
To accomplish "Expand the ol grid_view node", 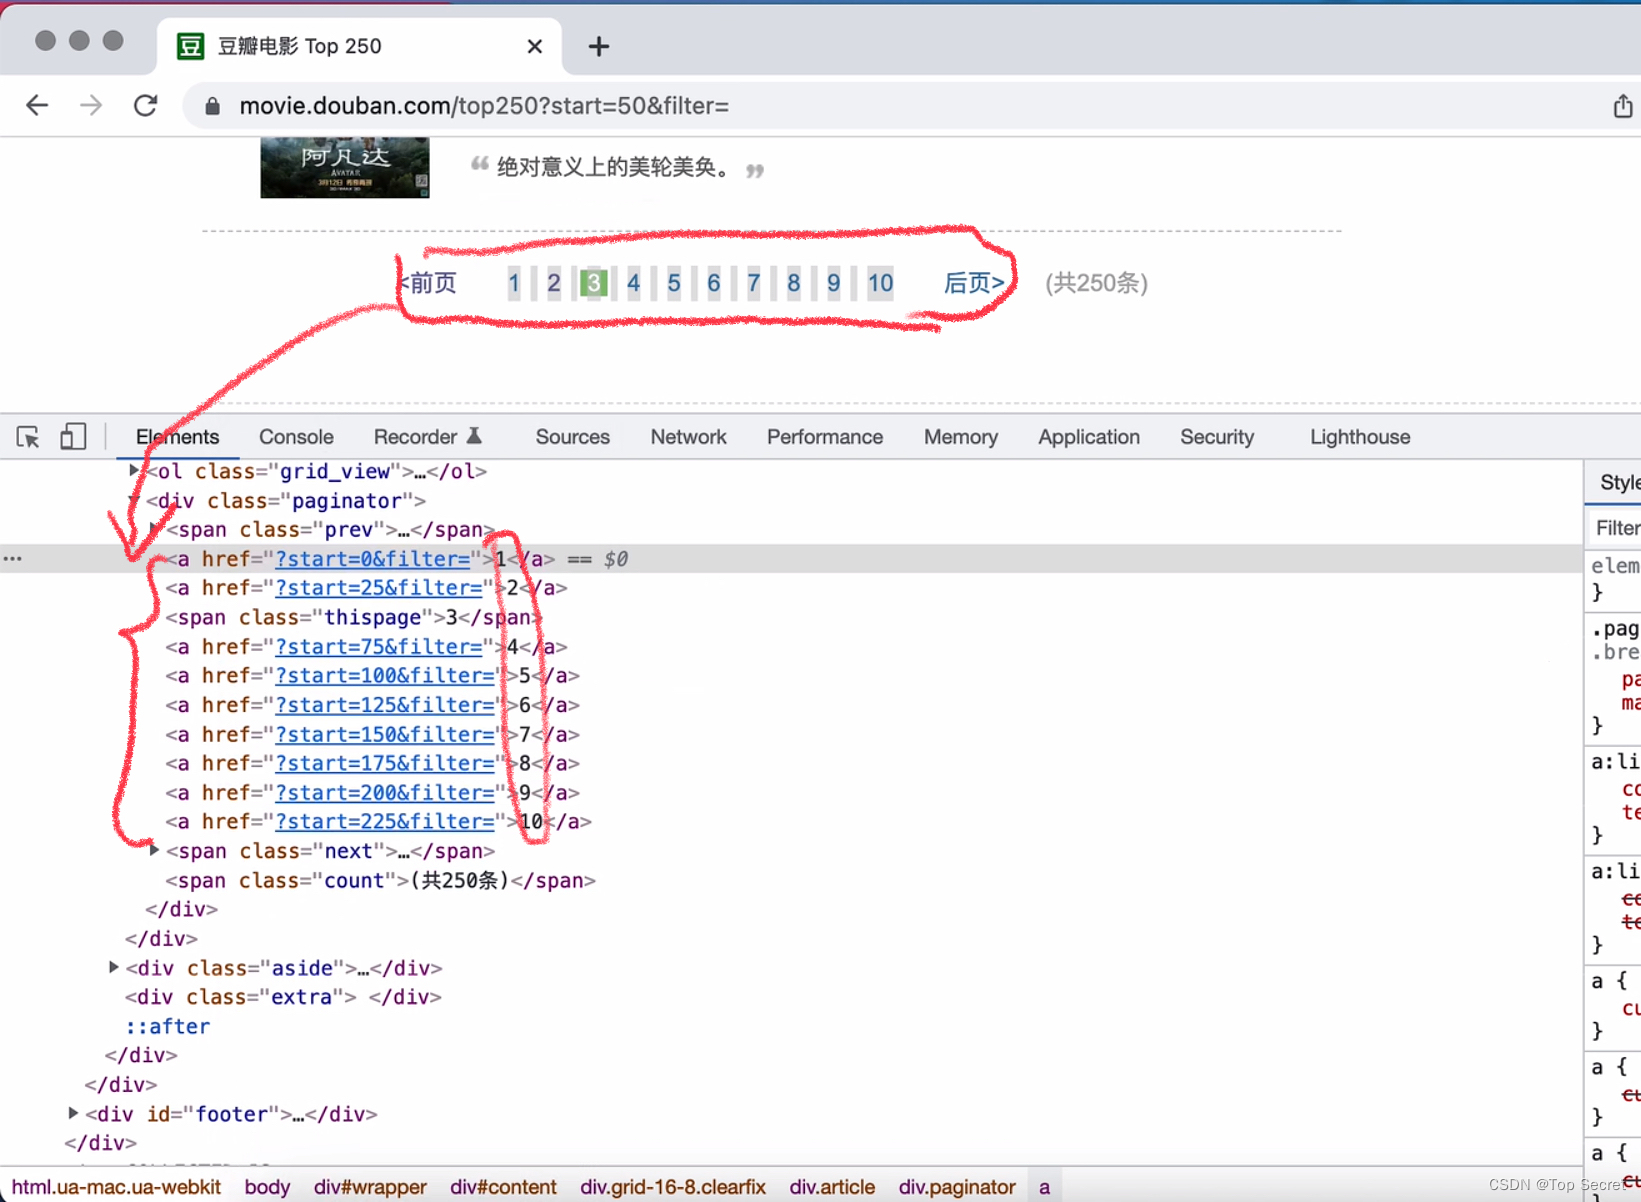I will (x=134, y=470).
